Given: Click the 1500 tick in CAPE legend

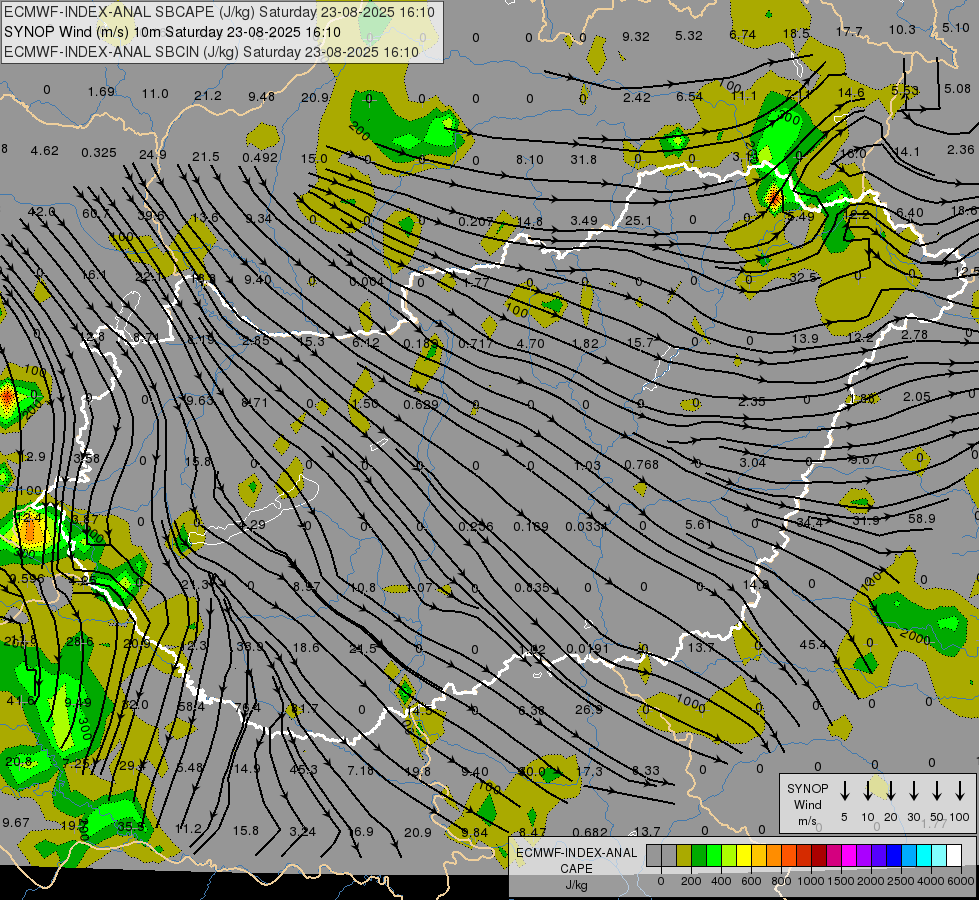Looking at the screenshot, I should click(841, 881).
